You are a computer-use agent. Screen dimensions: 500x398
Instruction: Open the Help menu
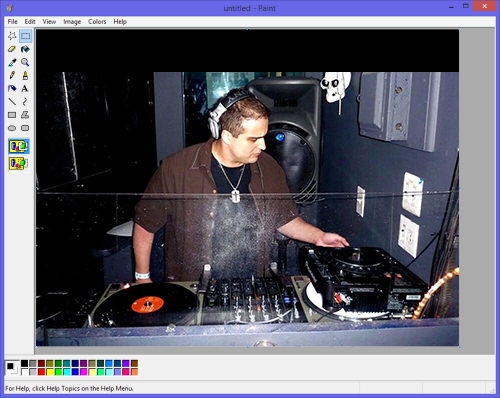point(120,22)
